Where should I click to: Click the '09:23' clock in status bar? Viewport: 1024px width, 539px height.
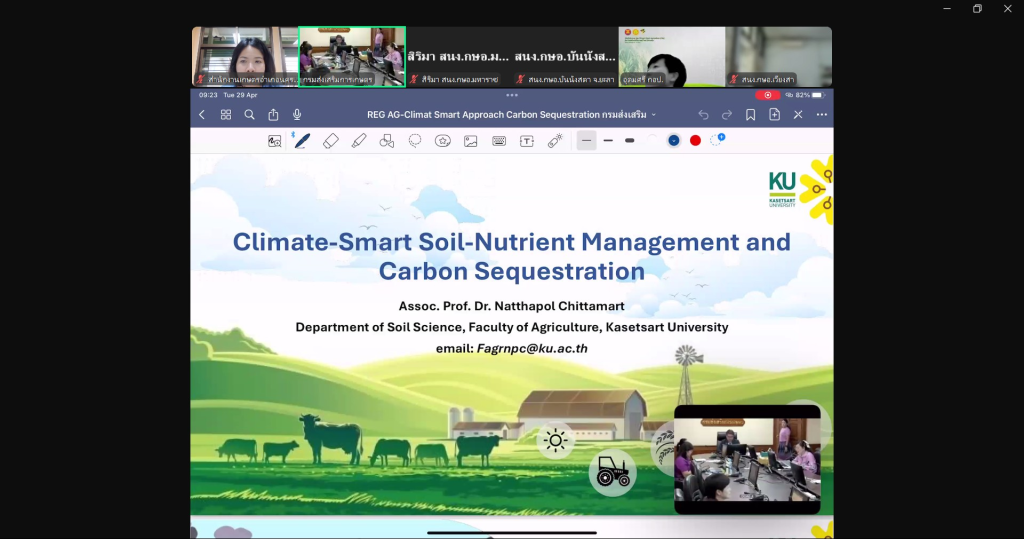[208, 95]
